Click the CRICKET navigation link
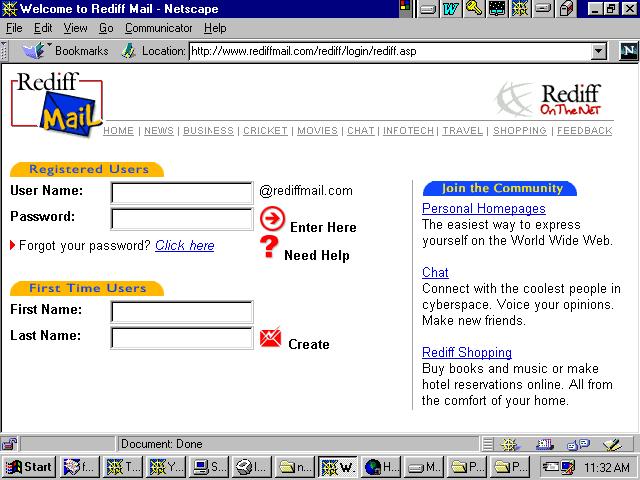 [x=265, y=131]
